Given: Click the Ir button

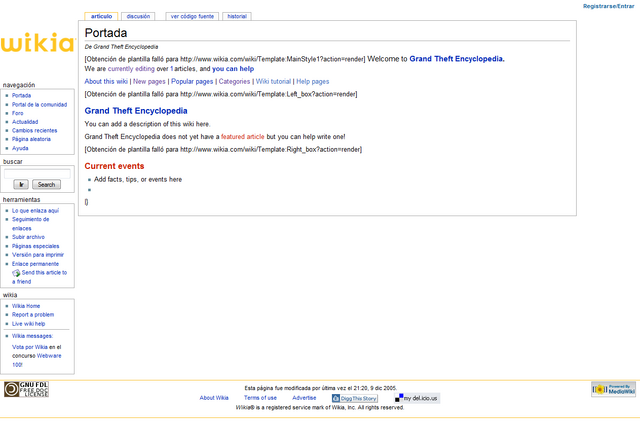Looking at the screenshot, I should [21, 185].
